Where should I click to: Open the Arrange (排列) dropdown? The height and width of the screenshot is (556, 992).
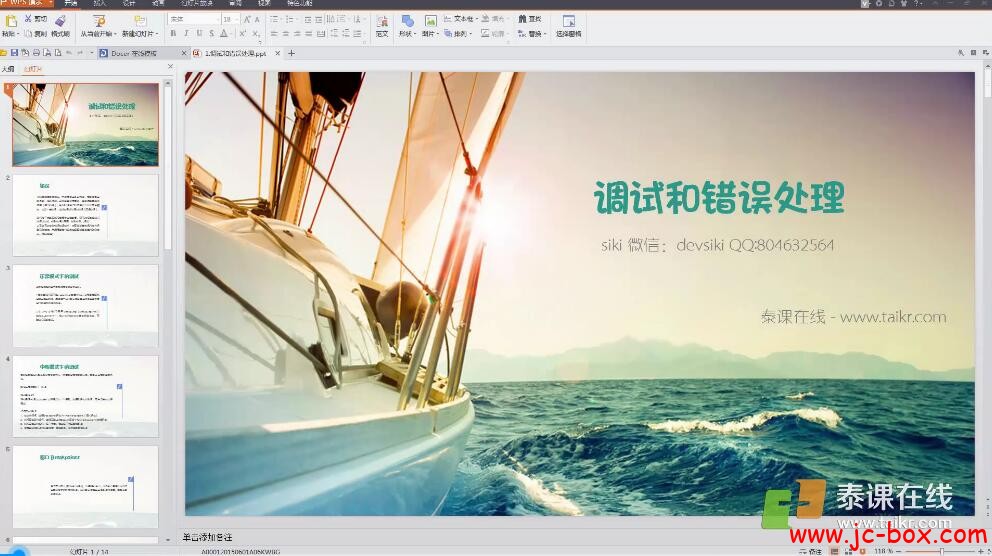coord(458,34)
